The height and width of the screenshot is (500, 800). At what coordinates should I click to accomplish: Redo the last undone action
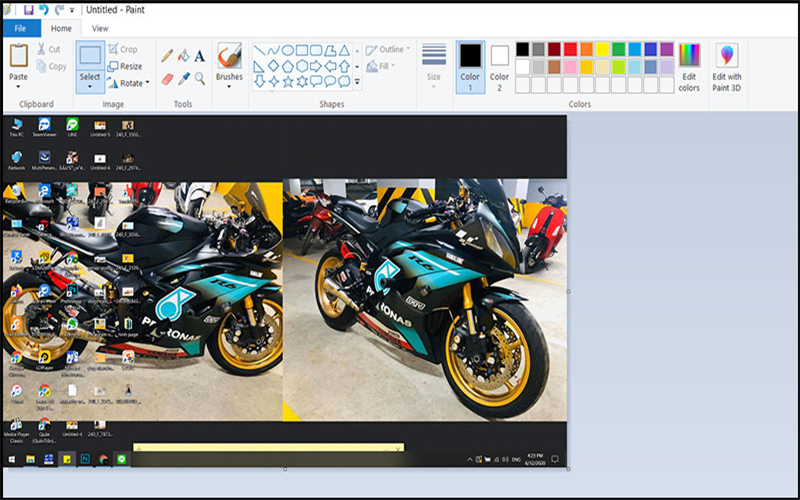tap(59, 10)
